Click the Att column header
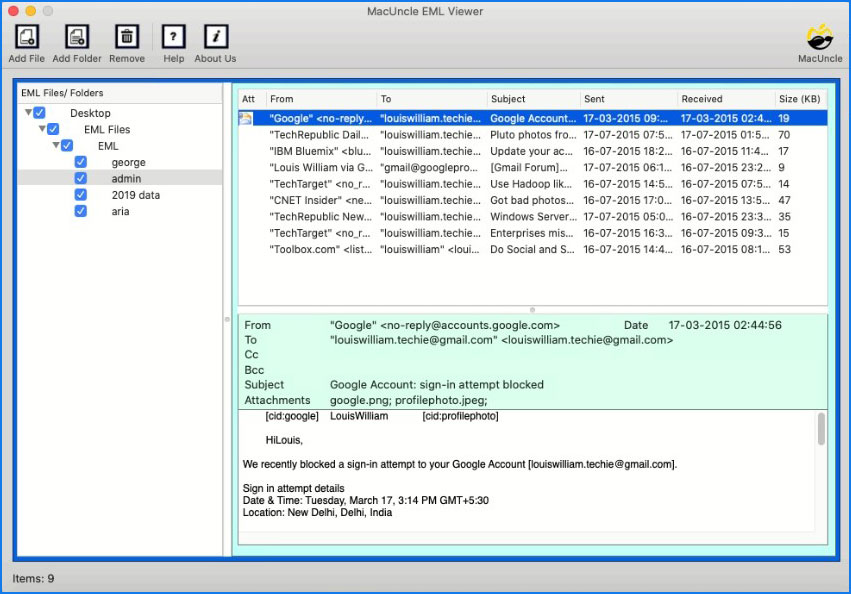 tap(248, 99)
